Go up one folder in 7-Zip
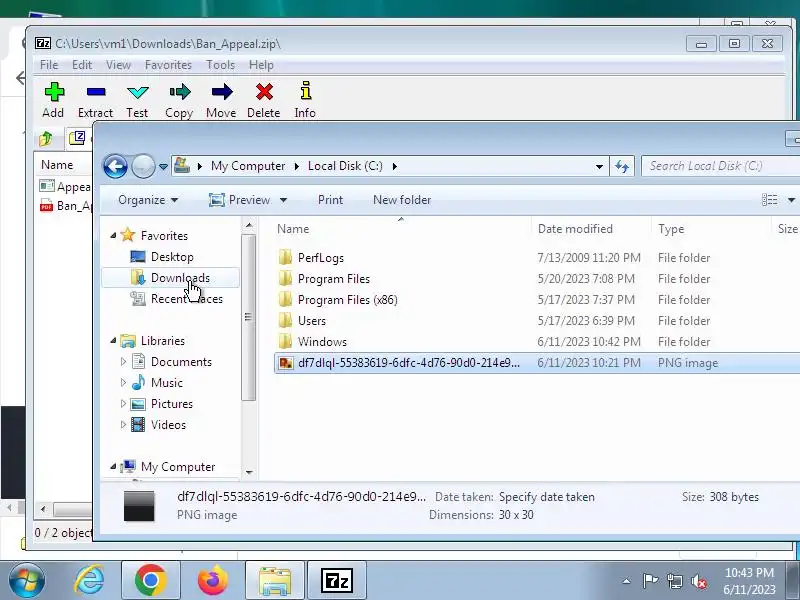 point(46,138)
